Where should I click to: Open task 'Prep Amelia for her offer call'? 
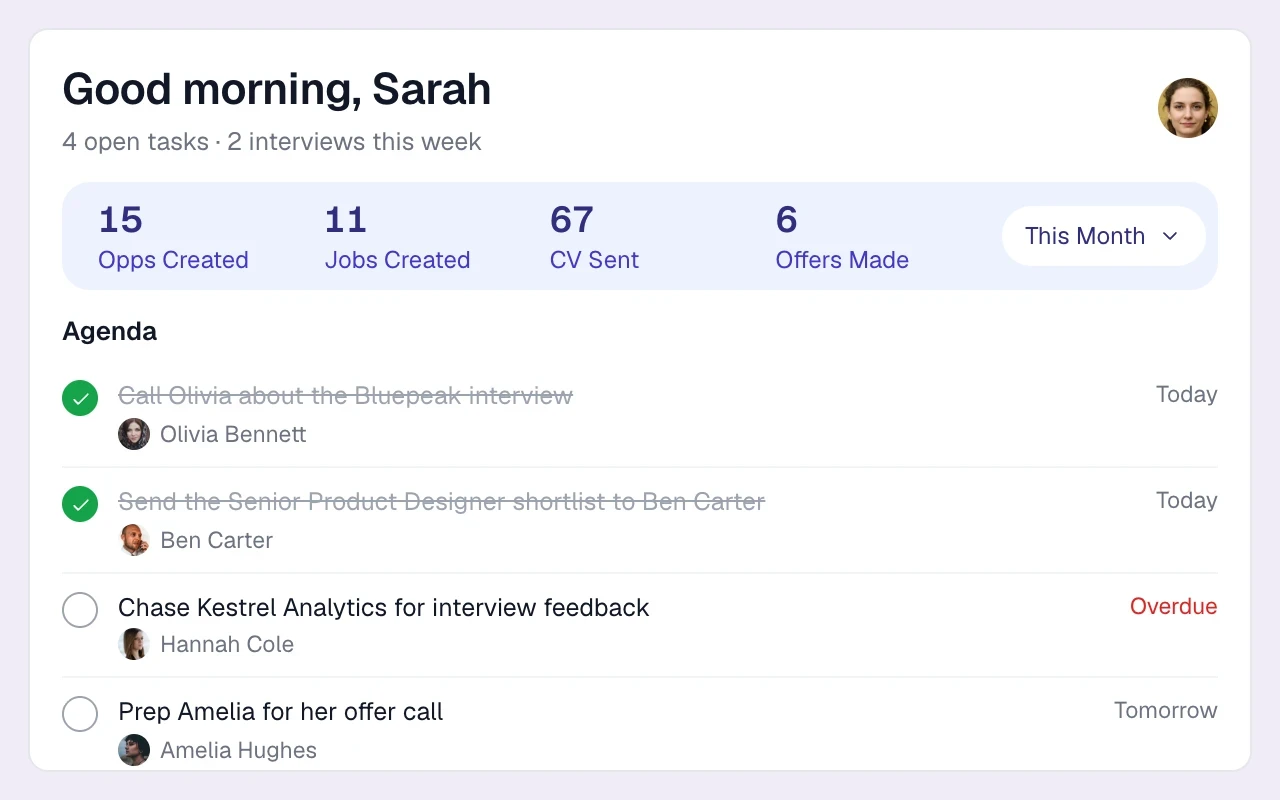(x=281, y=712)
